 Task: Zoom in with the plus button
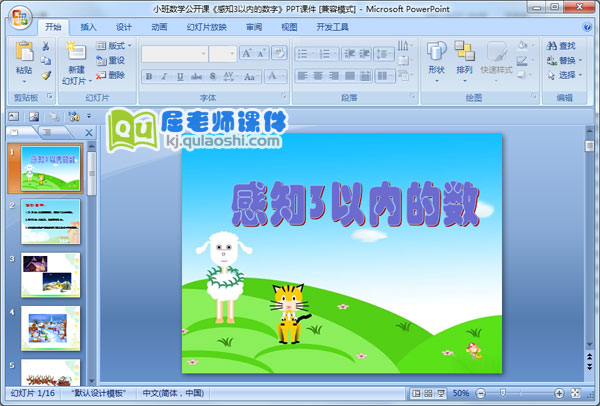pos(559,393)
